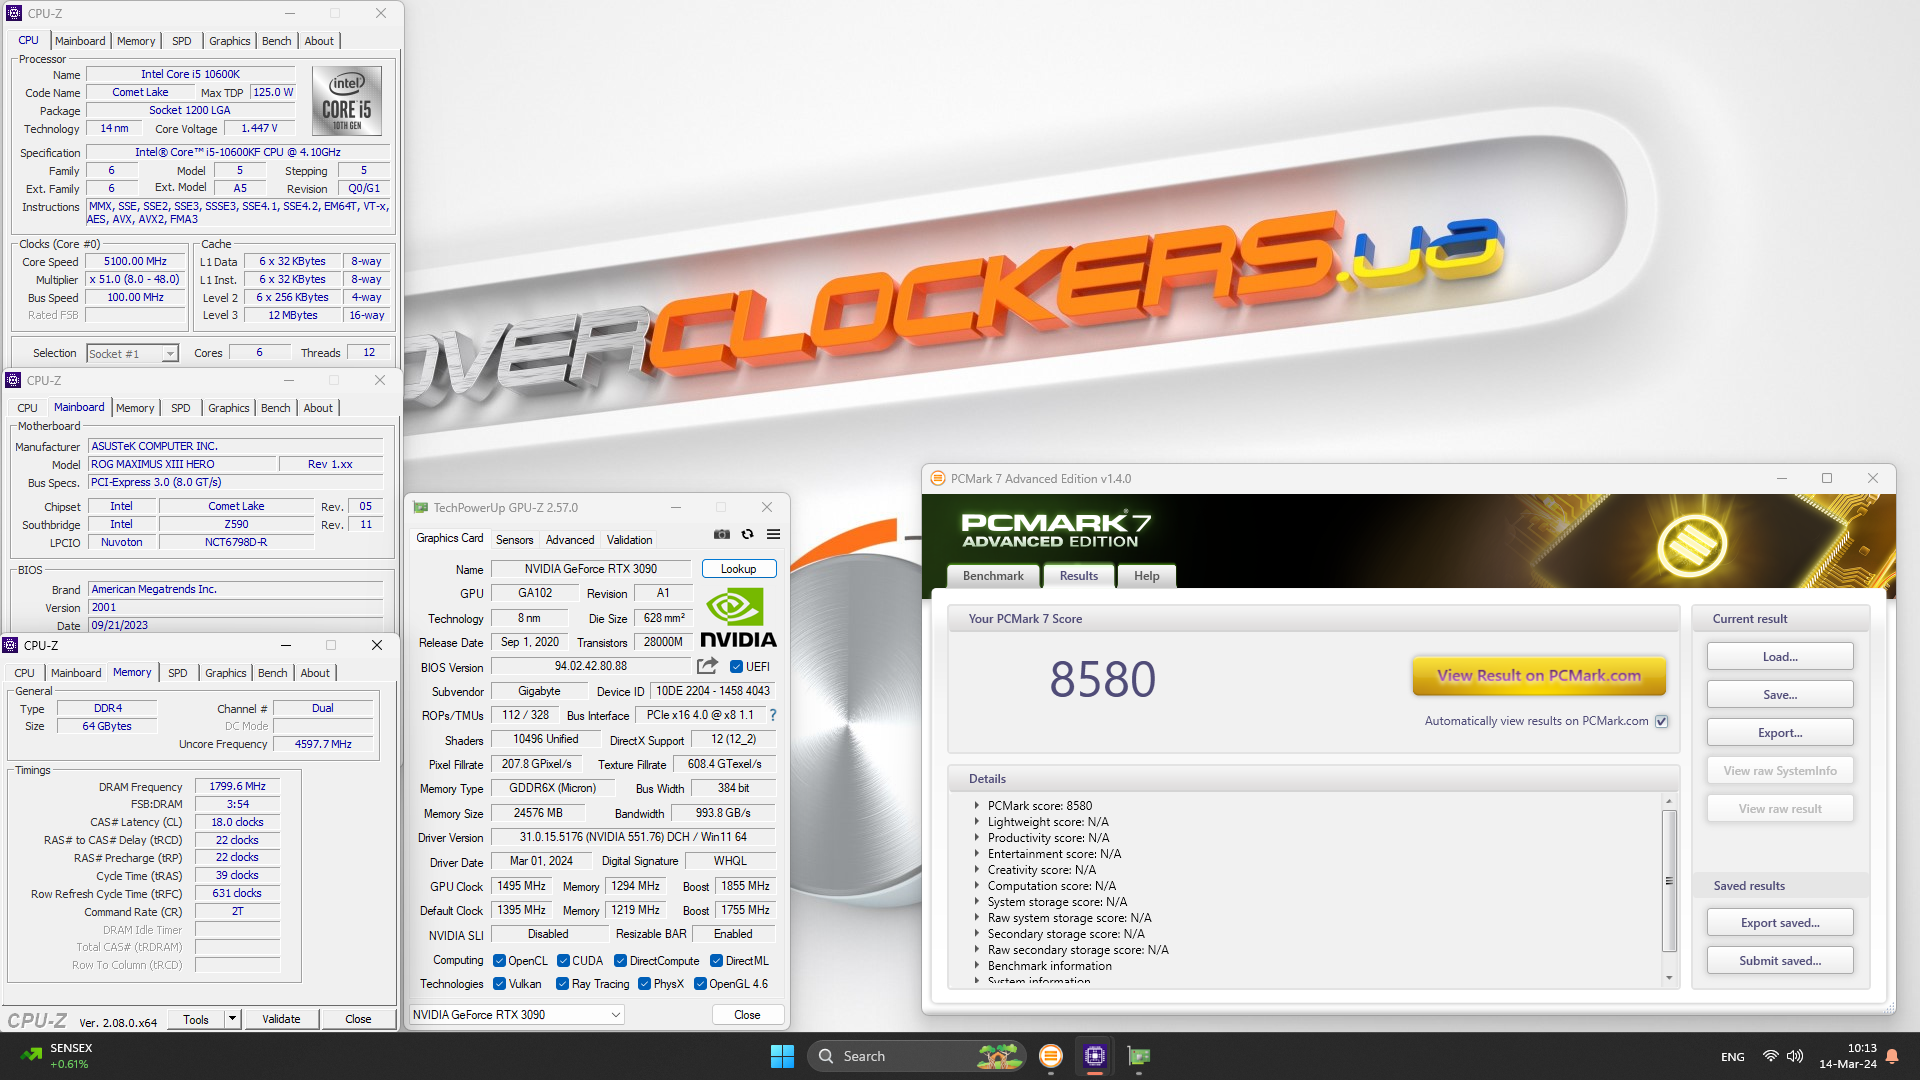1920x1080 pixels.
Task: Open the Help tab in PCMark
Action: pos(1146,576)
